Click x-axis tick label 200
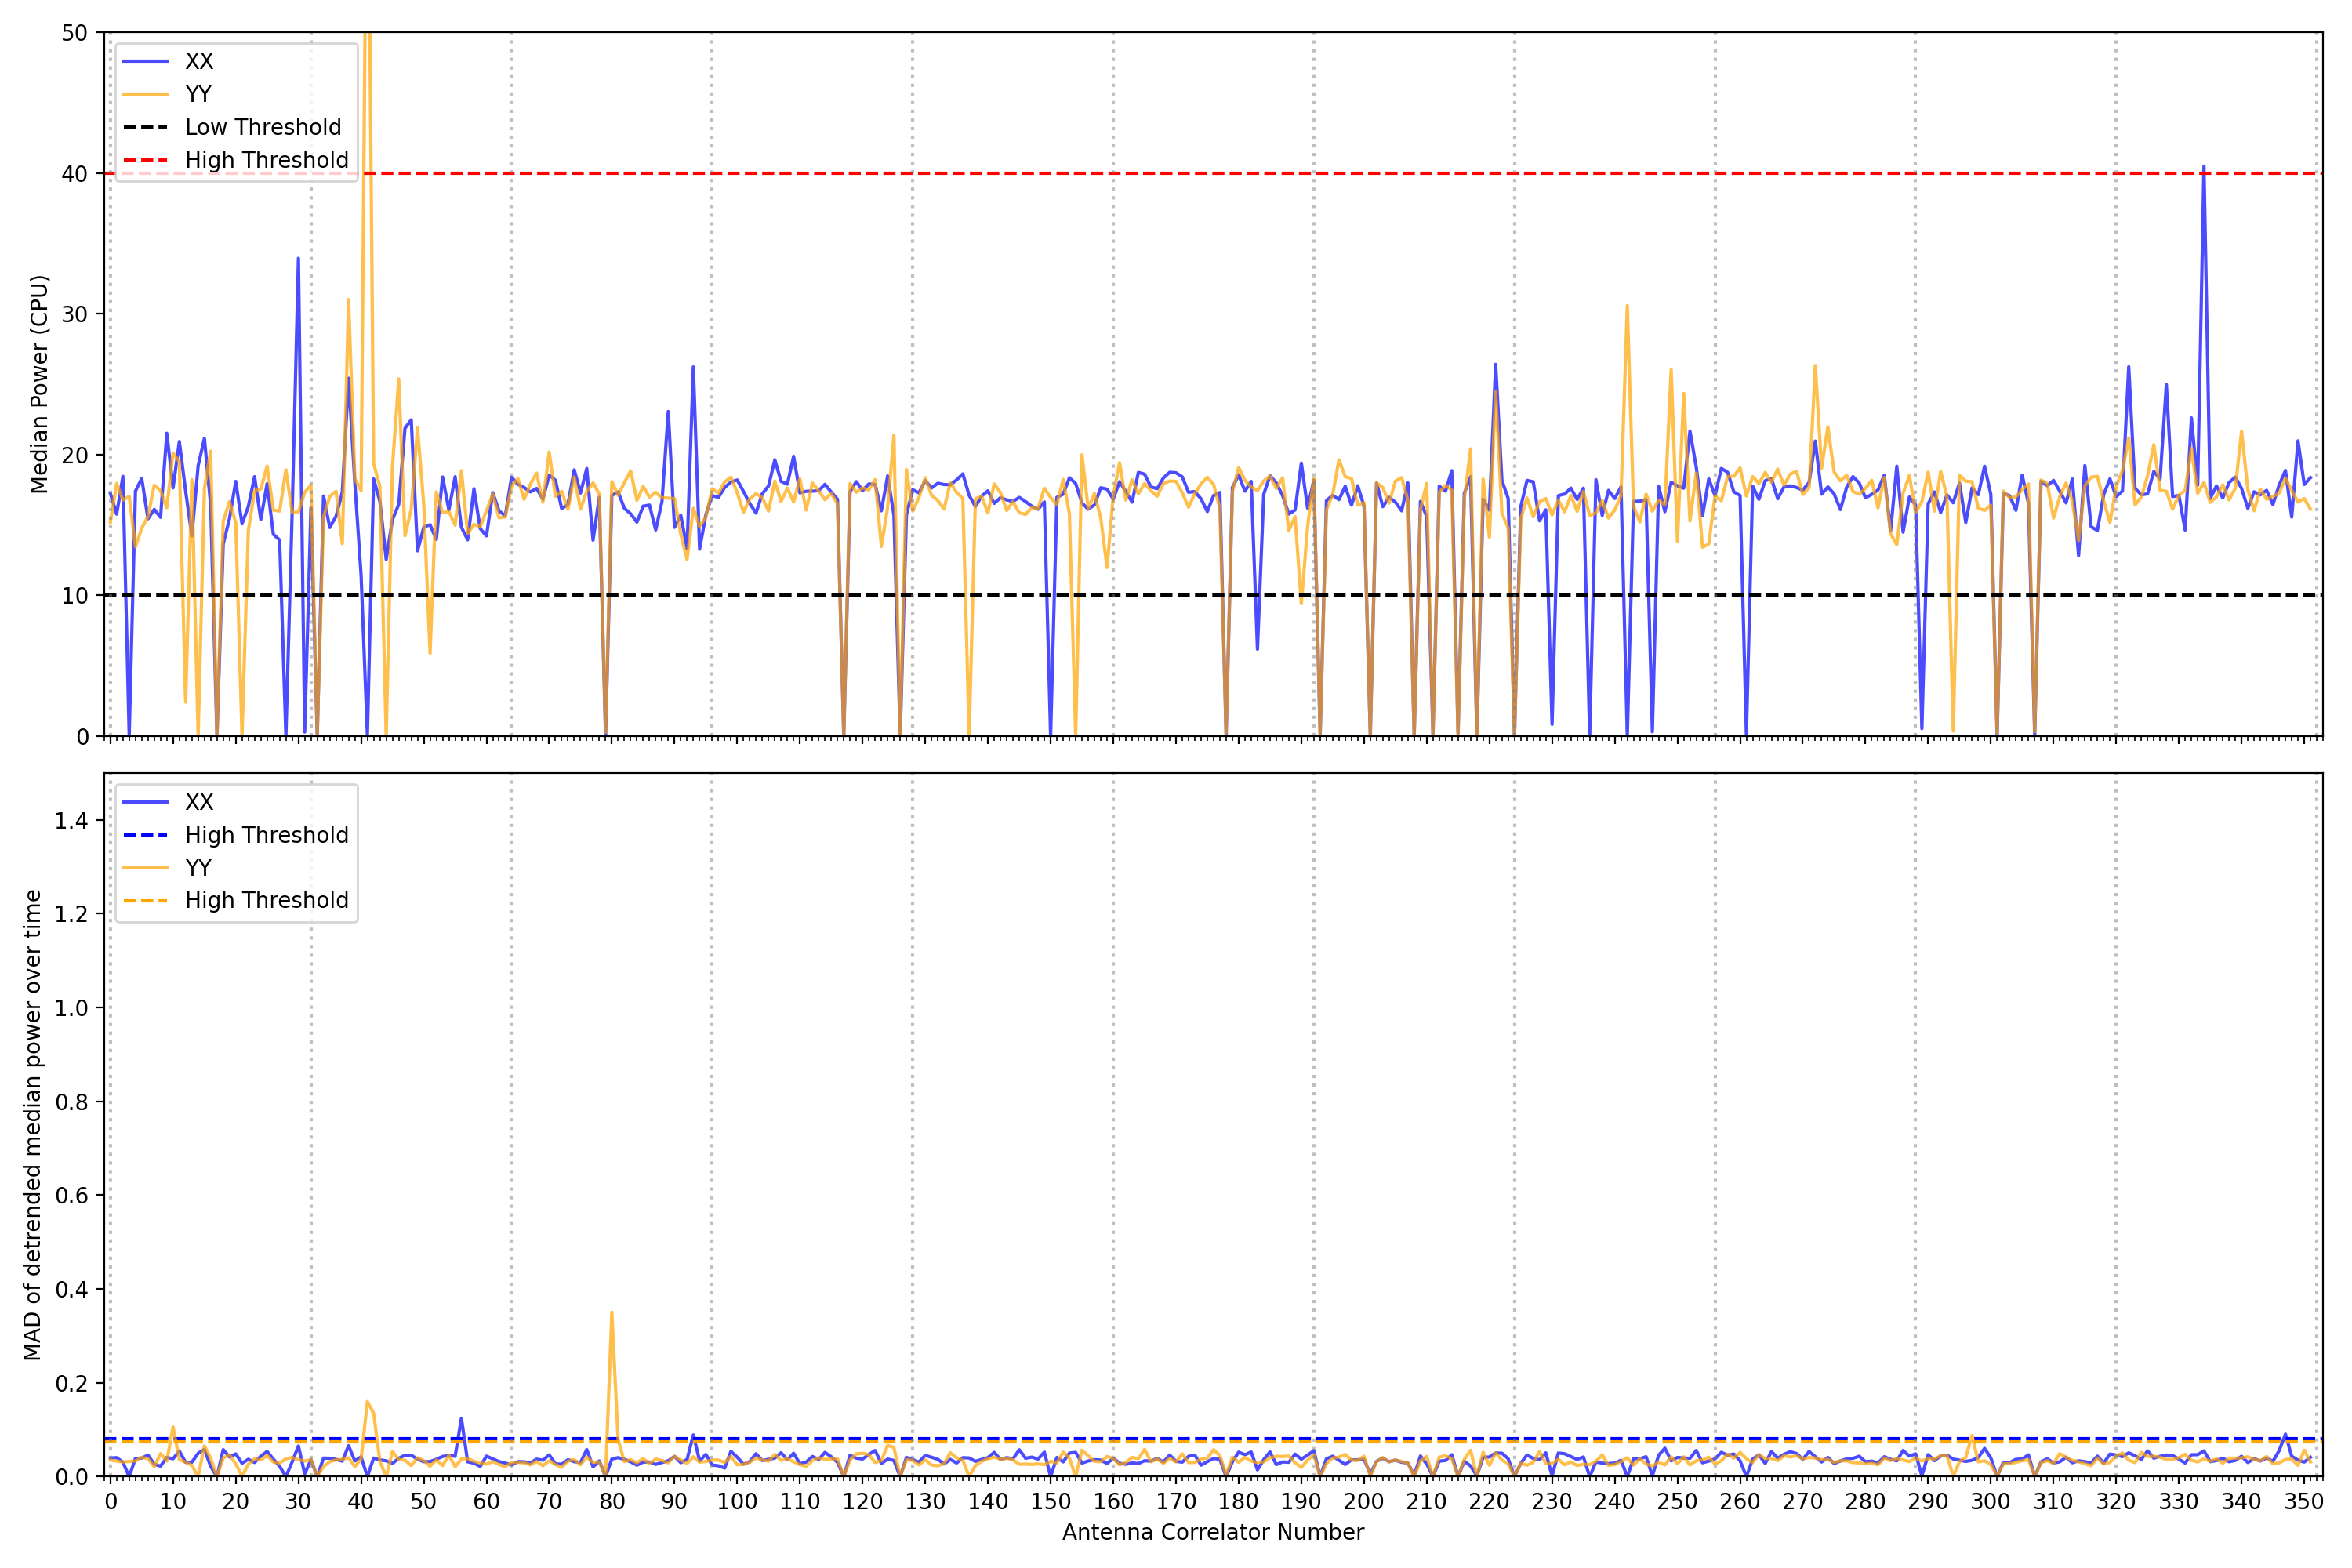The image size is (2352, 1568). 1363,1502
